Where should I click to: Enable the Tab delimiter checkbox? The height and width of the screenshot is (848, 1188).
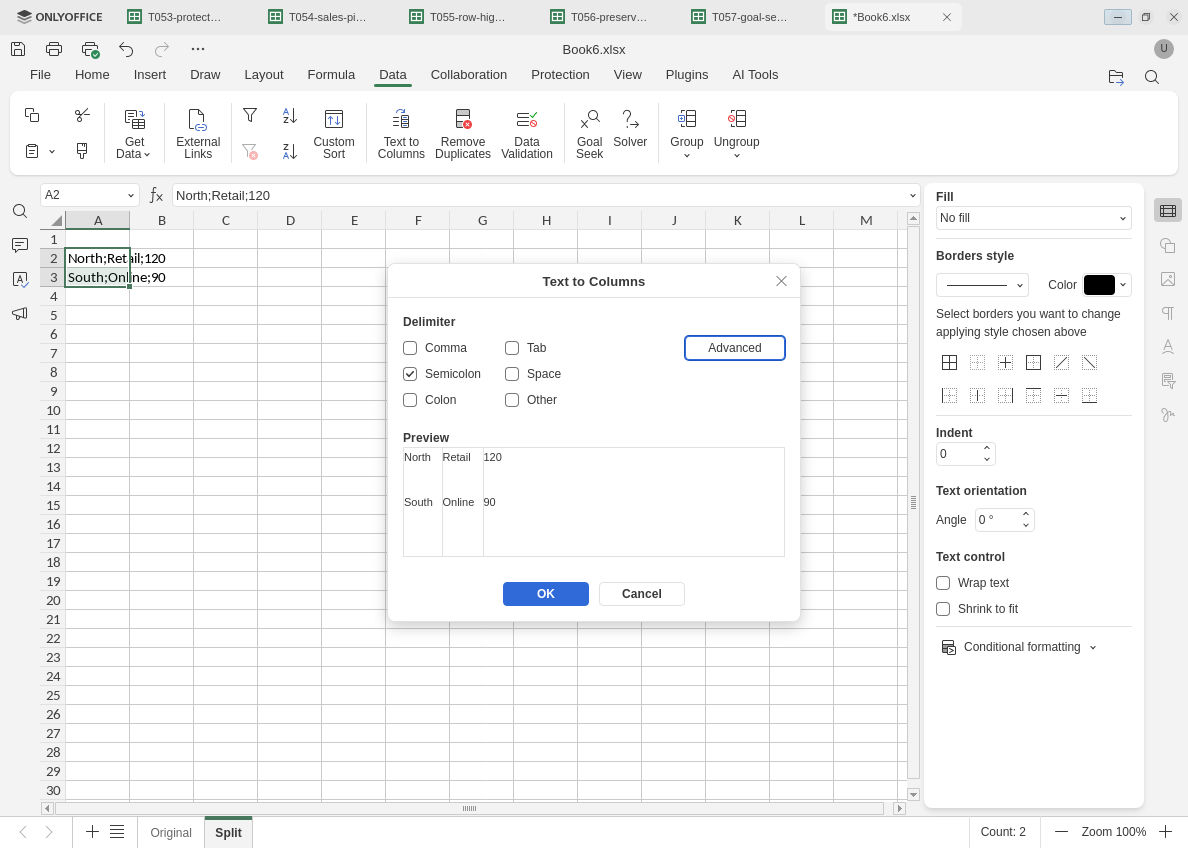(512, 348)
